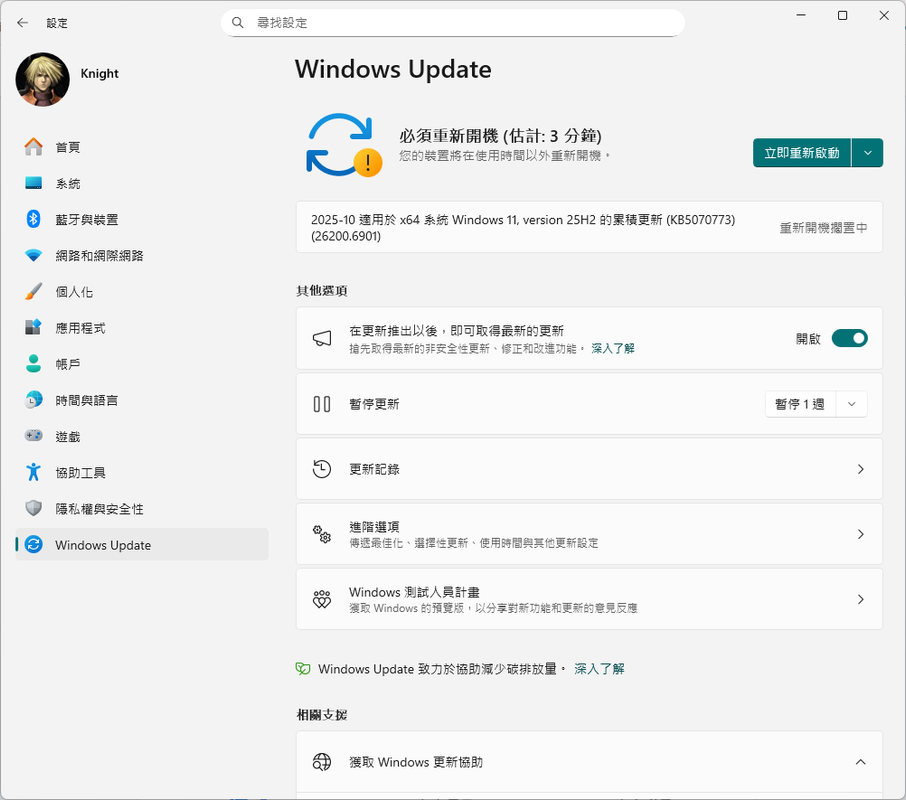Screen dimensions: 906x800
Task: Click the game controller icon for 遊戲
Action: pyautogui.click(x=34, y=436)
